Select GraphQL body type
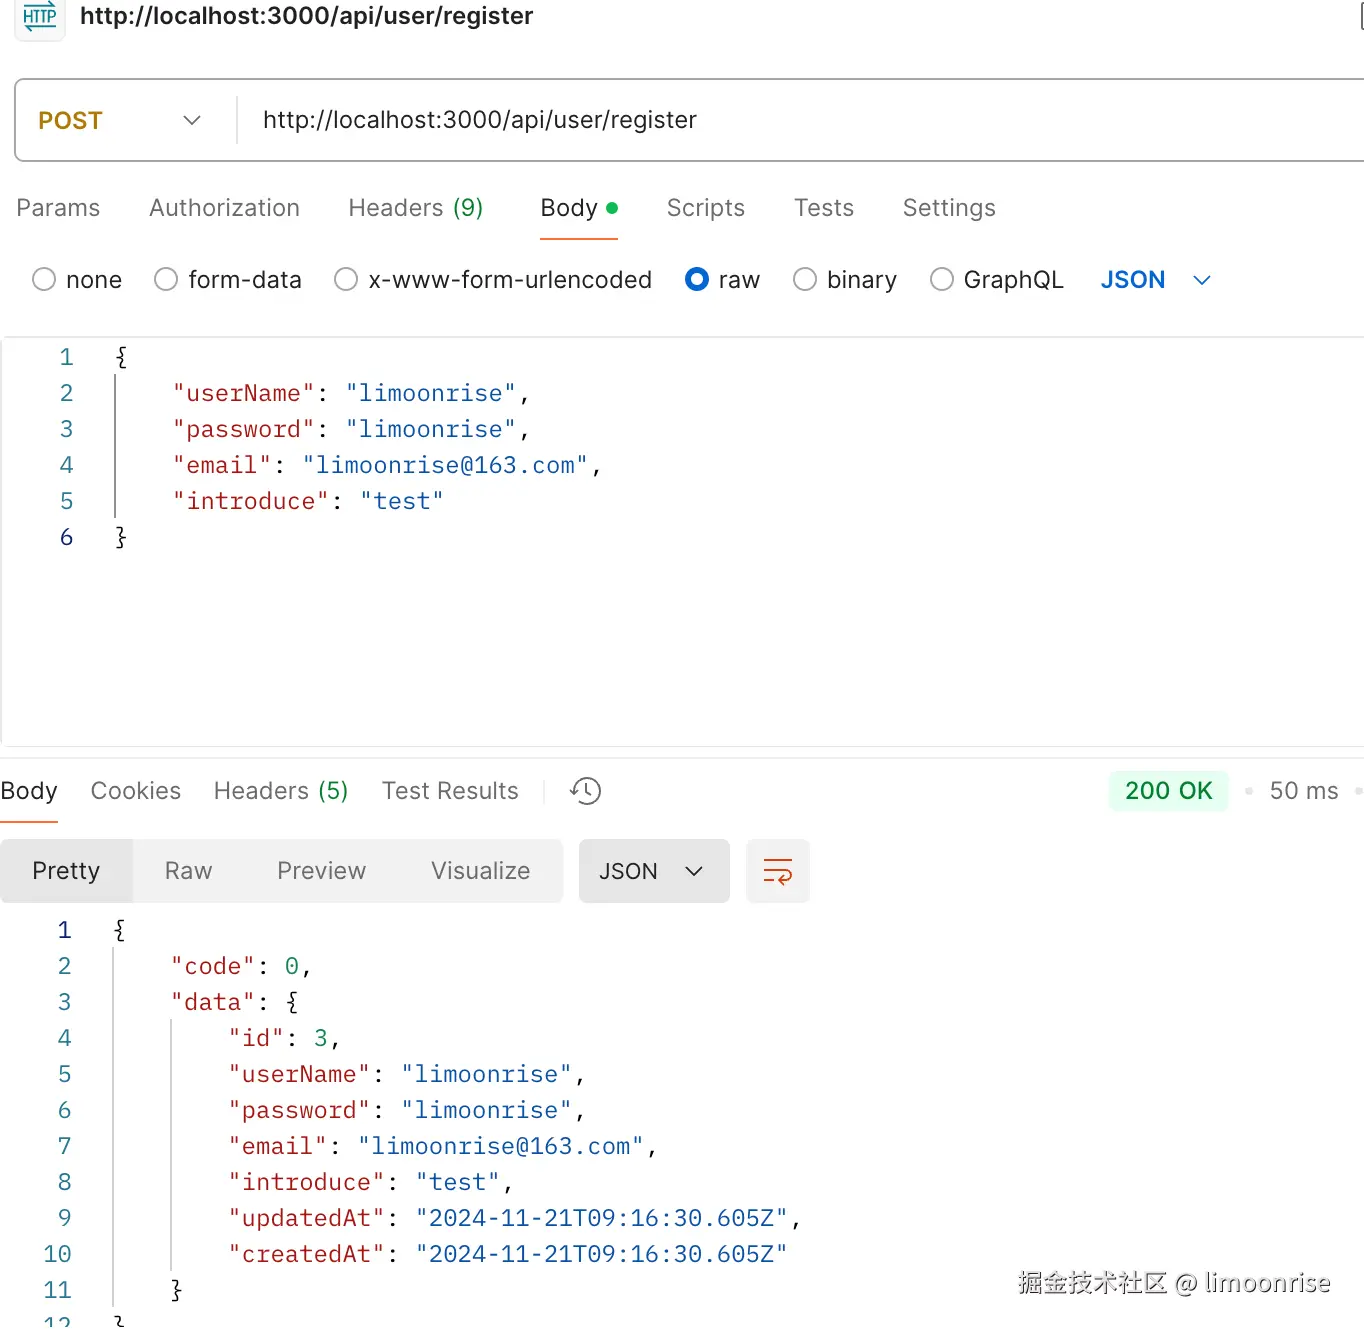The image size is (1364, 1330). point(942,280)
